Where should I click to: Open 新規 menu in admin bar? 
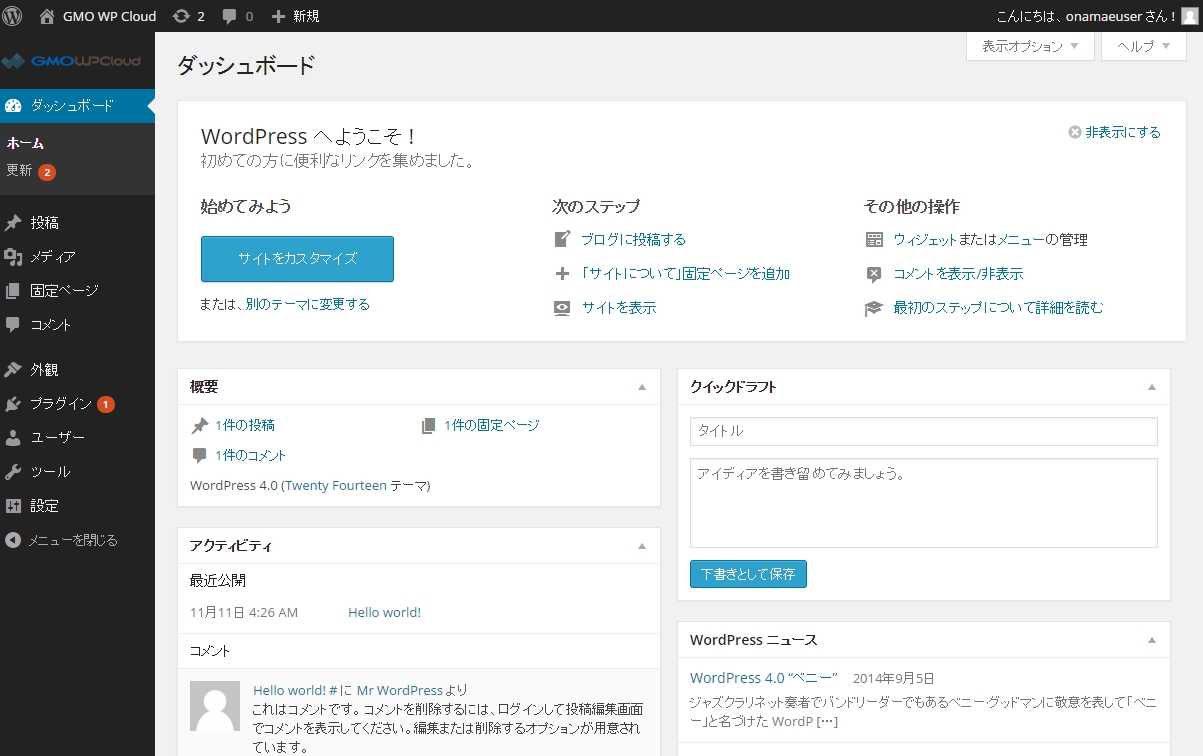pyautogui.click(x=295, y=16)
